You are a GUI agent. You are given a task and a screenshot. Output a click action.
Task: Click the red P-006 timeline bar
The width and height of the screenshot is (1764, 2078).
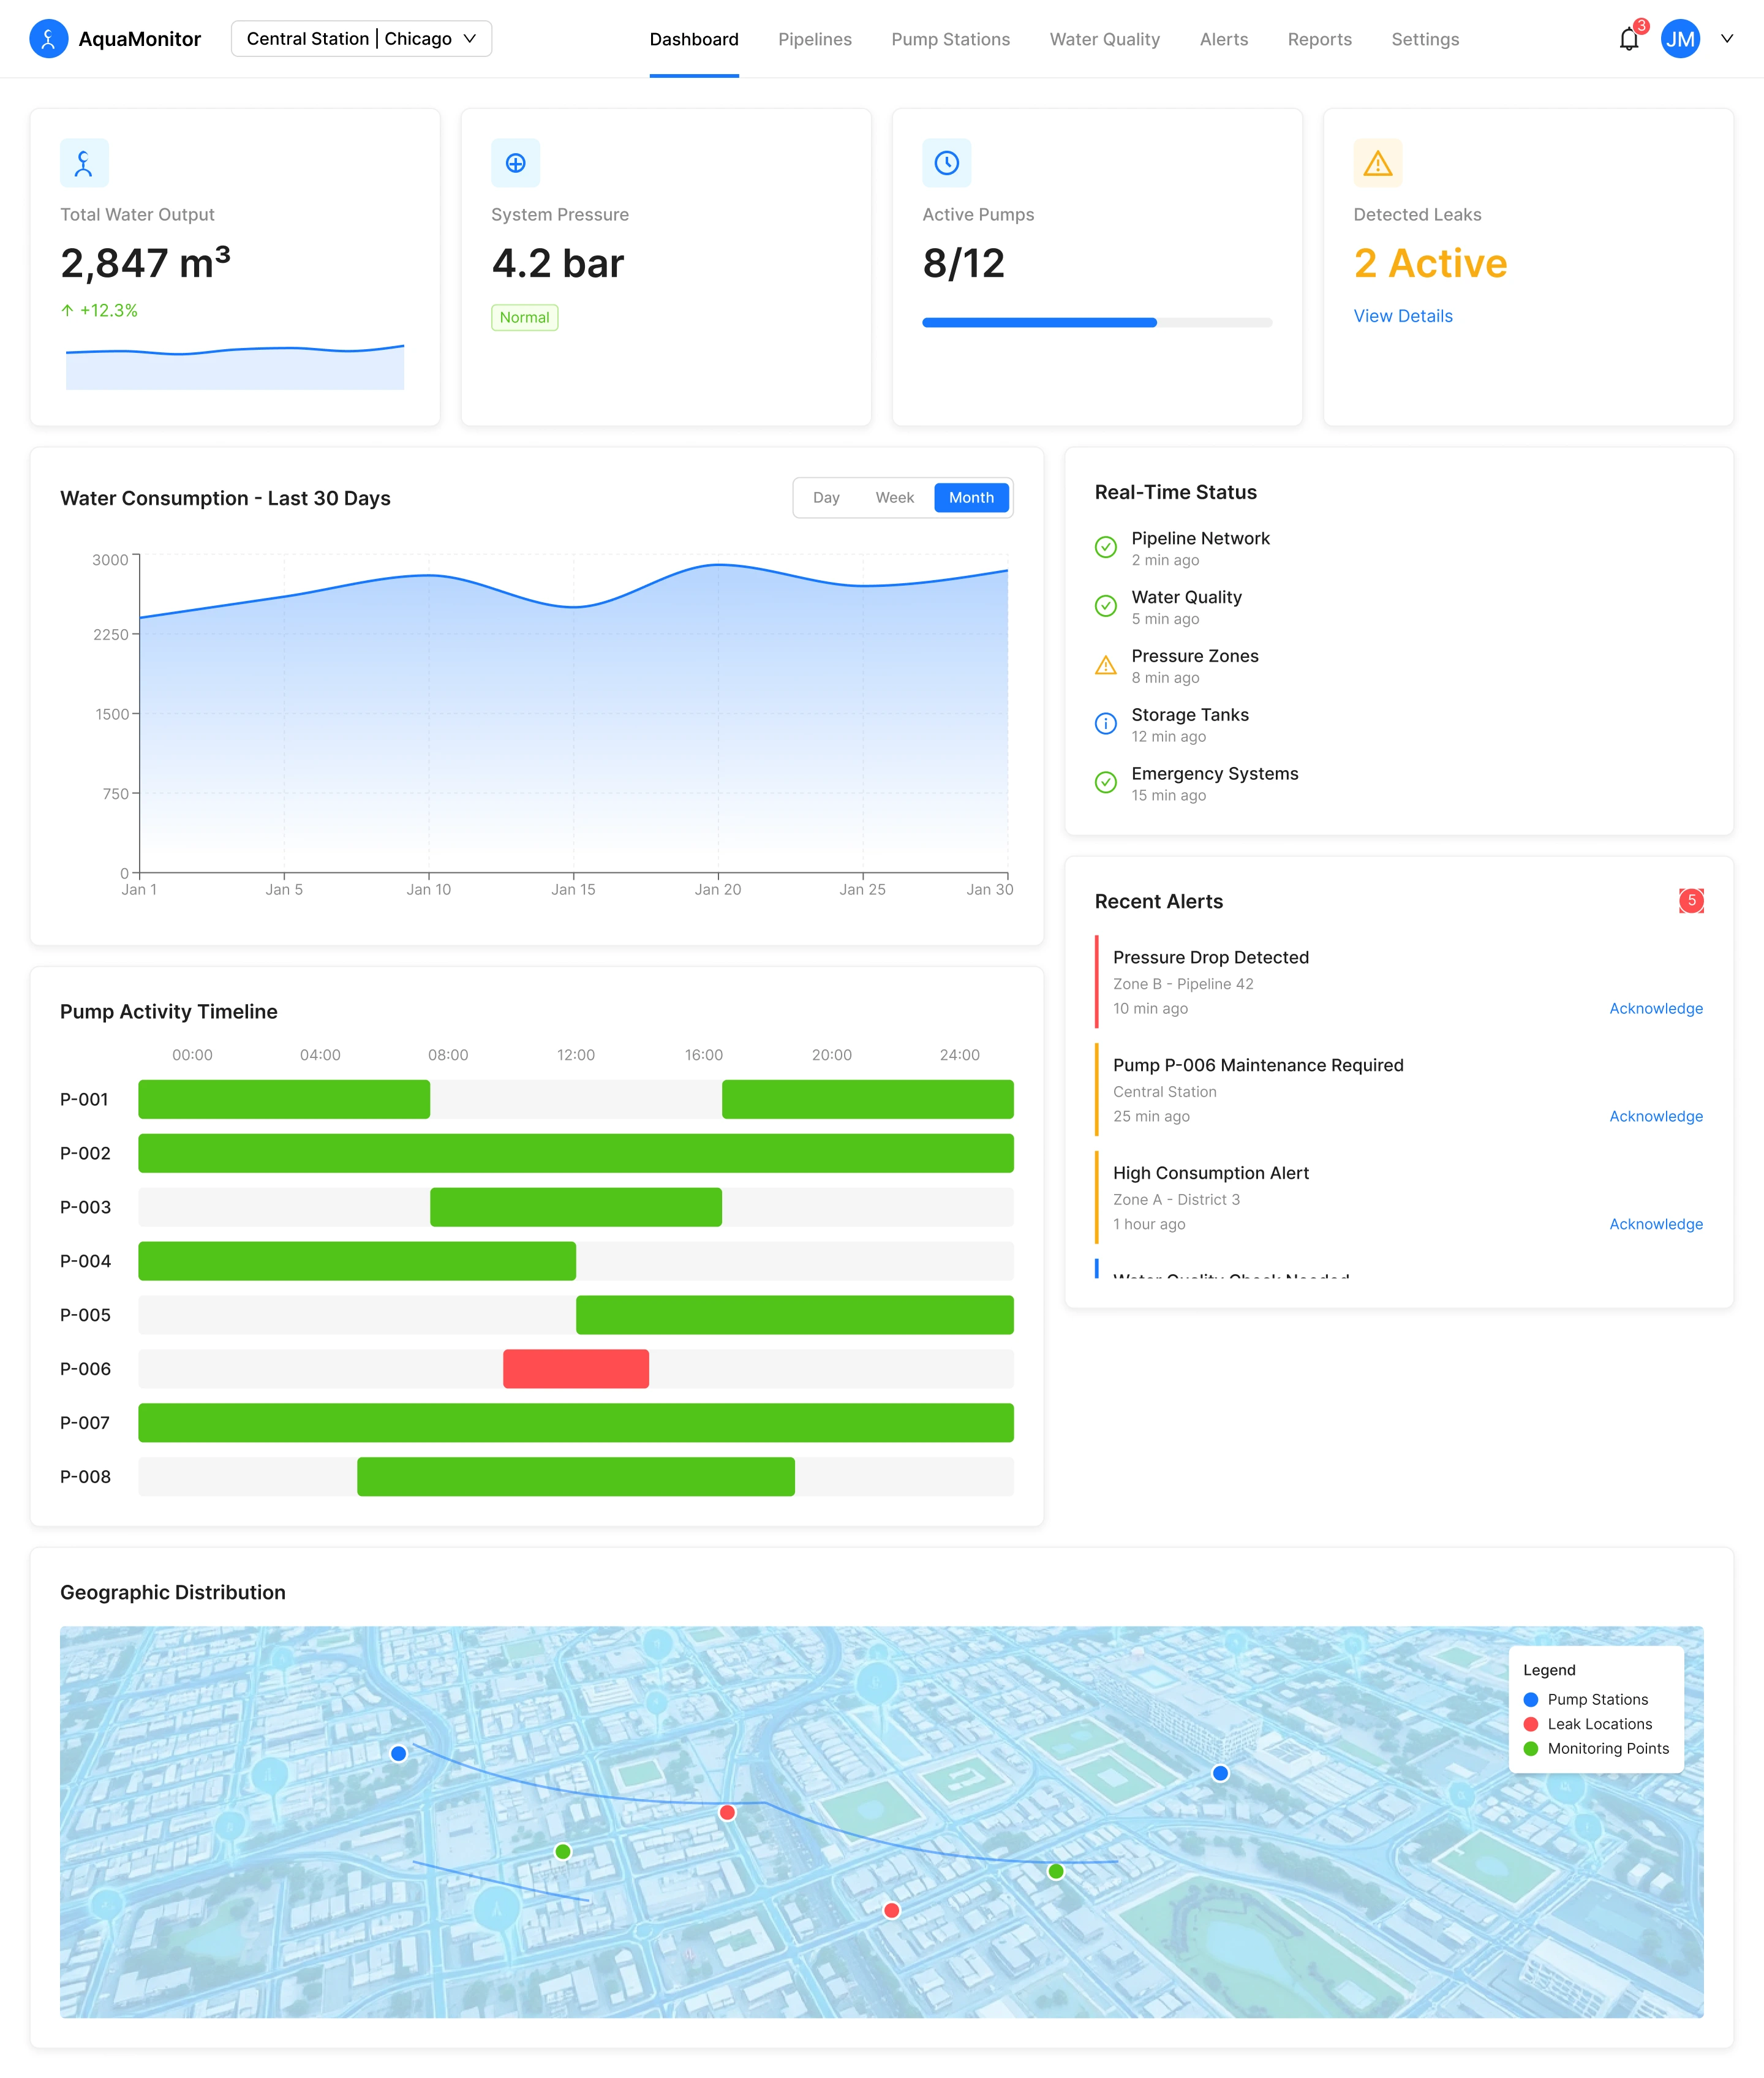point(575,1369)
